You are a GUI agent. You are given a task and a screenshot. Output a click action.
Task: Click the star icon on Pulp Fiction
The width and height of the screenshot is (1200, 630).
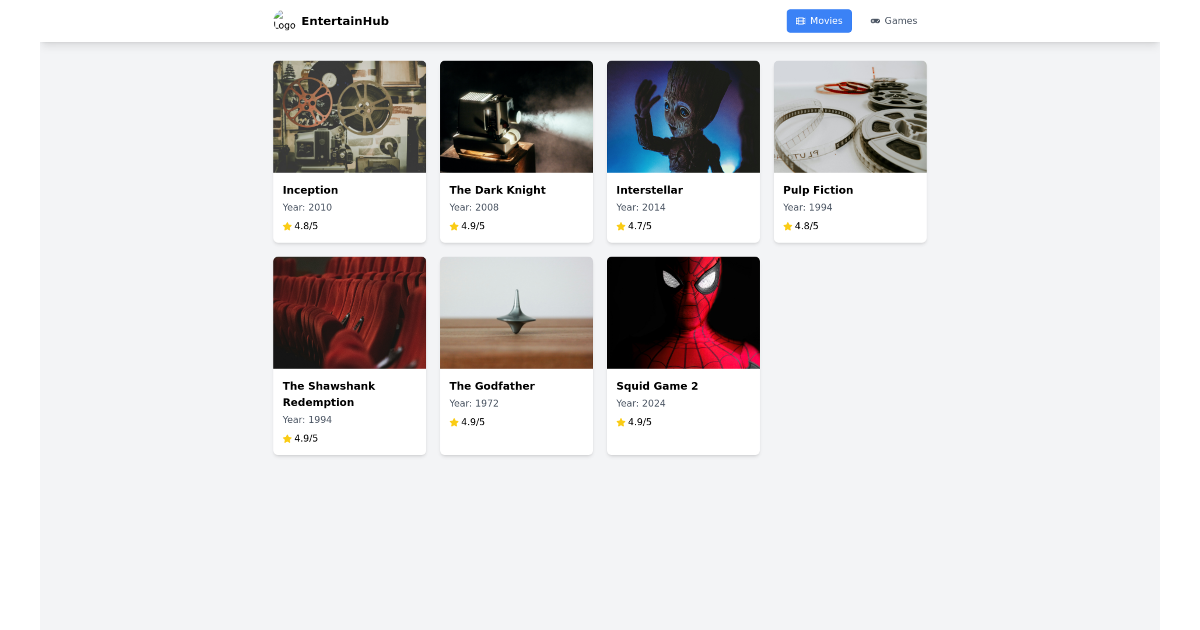click(x=788, y=226)
